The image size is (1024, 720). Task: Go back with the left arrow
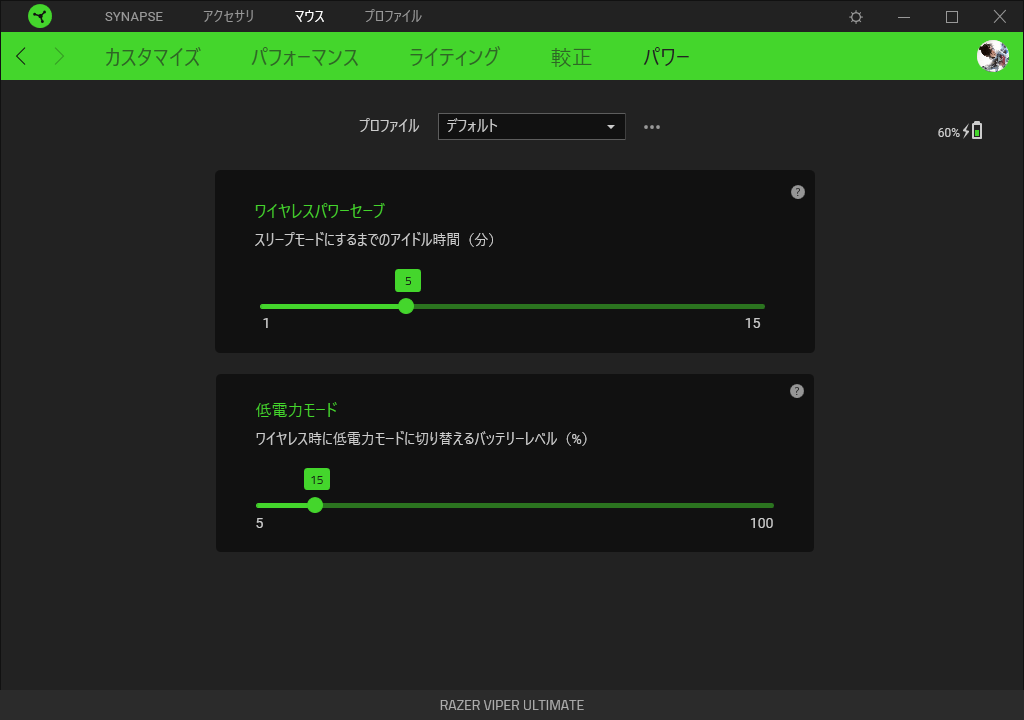[21, 56]
